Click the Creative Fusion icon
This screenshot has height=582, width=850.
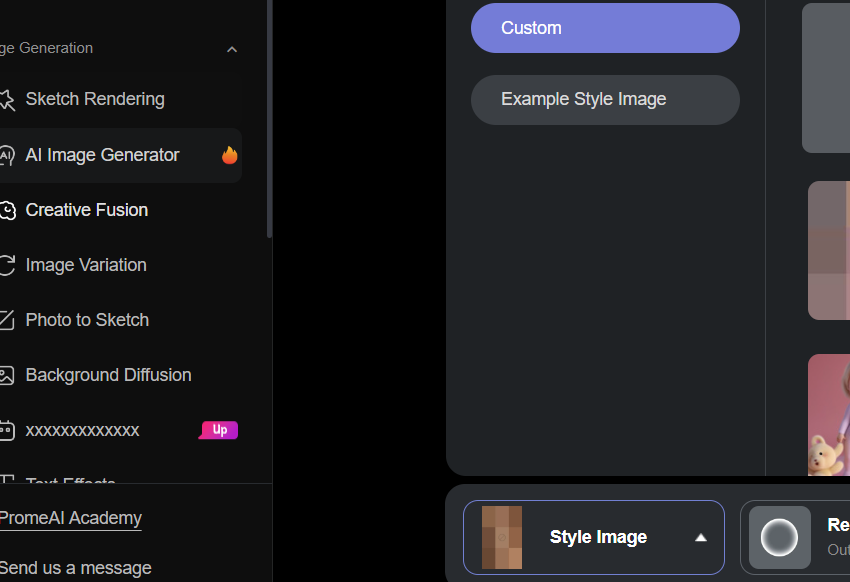[x=7, y=210]
